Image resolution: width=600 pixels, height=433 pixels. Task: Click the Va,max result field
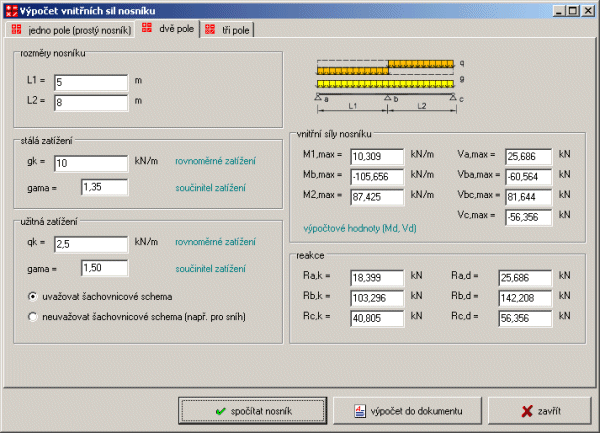click(x=528, y=156)
